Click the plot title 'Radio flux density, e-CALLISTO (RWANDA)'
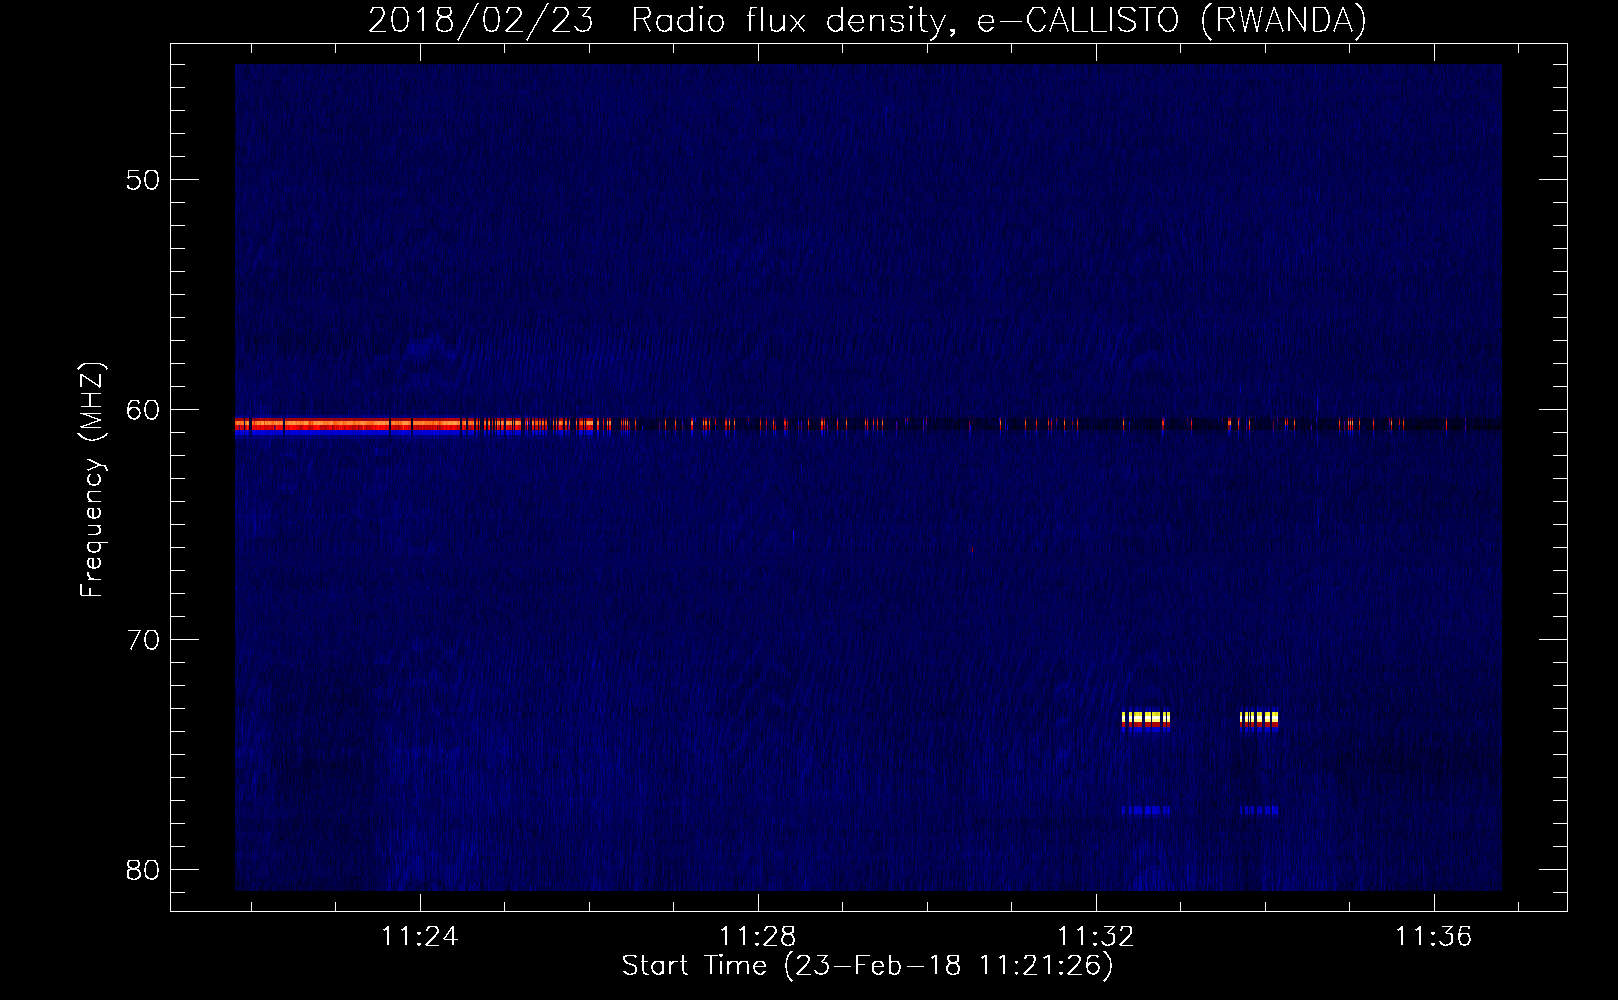 pyautogui.click(x=998, y=20)
